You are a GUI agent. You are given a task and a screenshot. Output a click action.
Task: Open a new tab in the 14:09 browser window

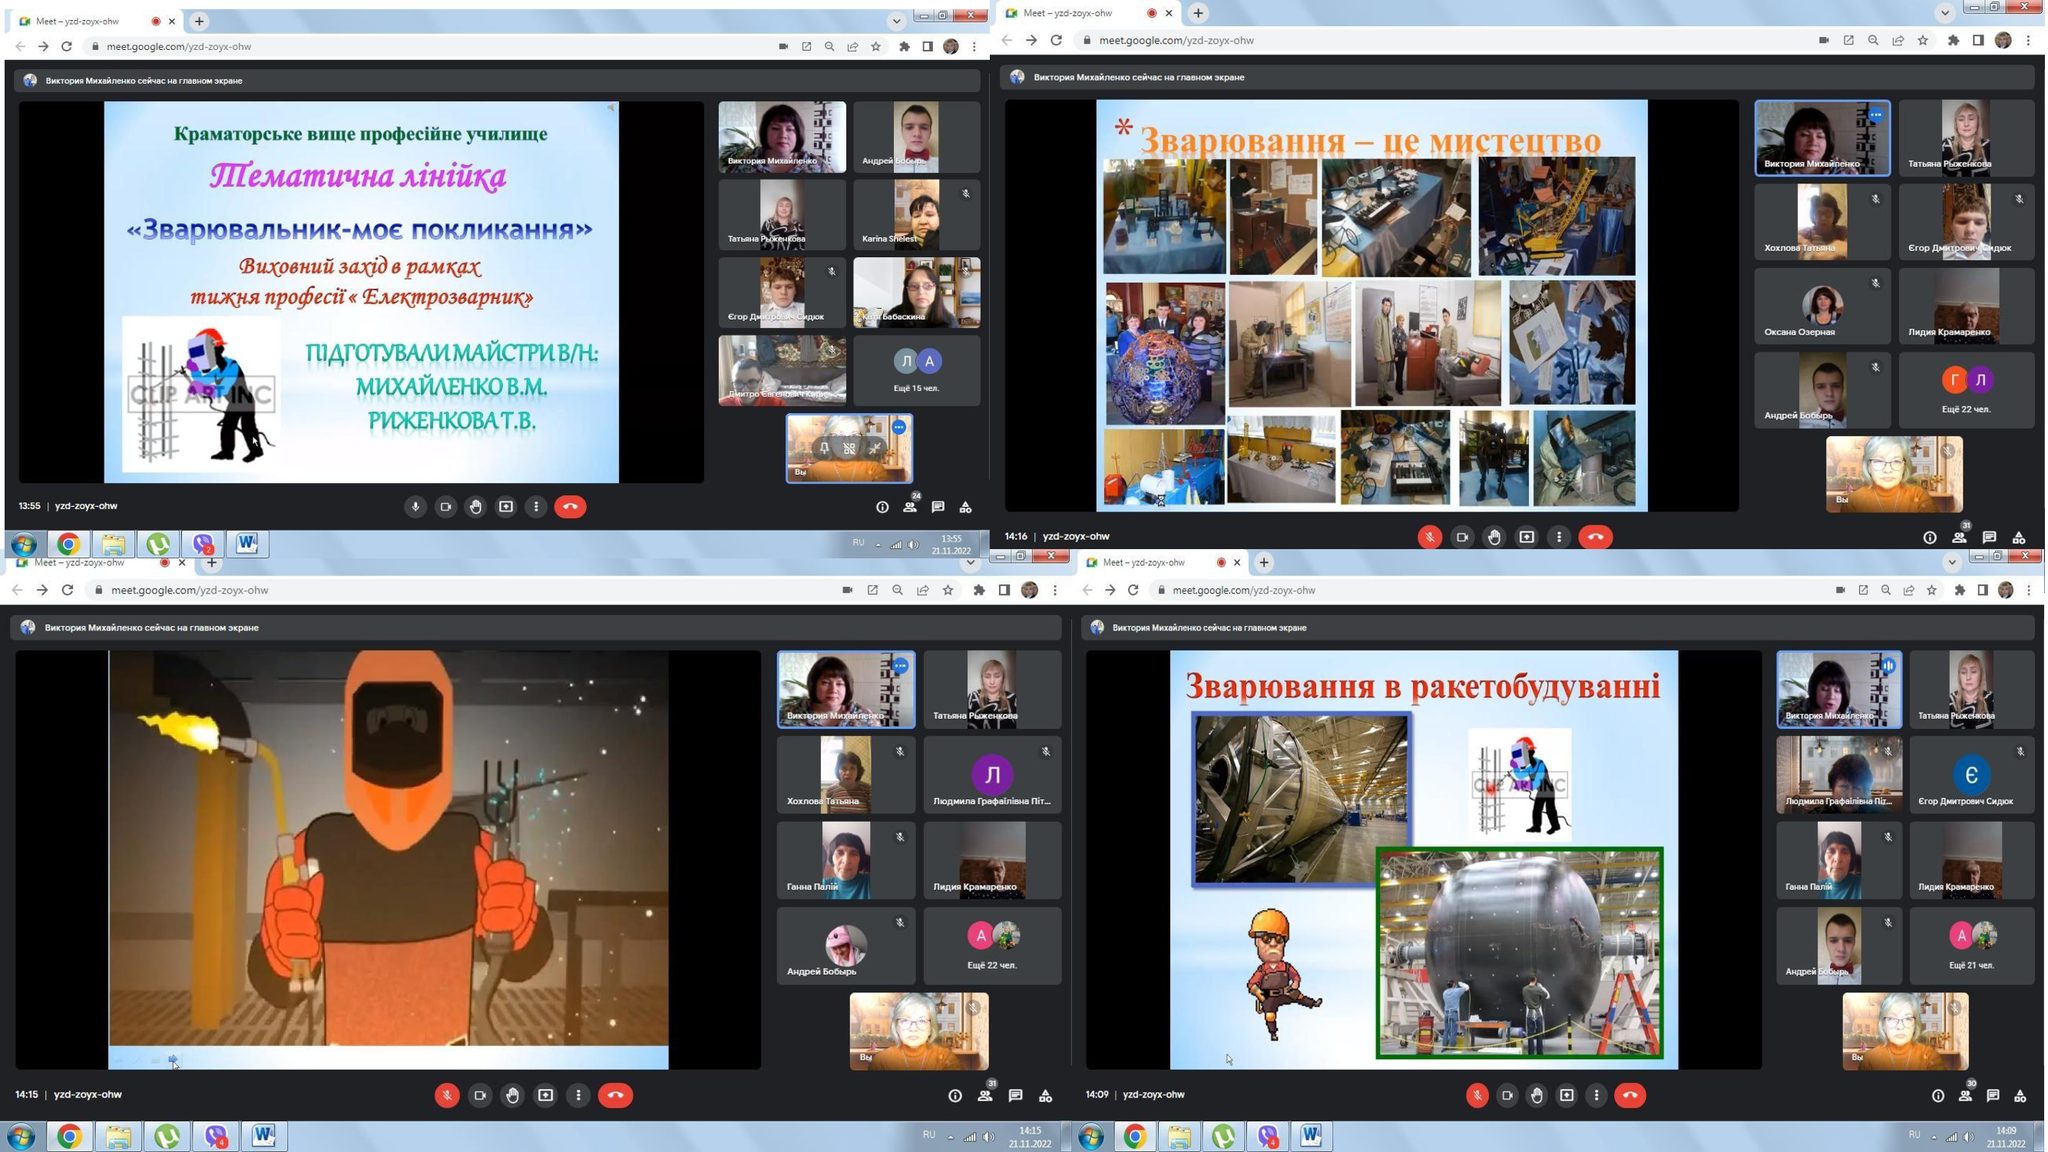click(1264, 562)
